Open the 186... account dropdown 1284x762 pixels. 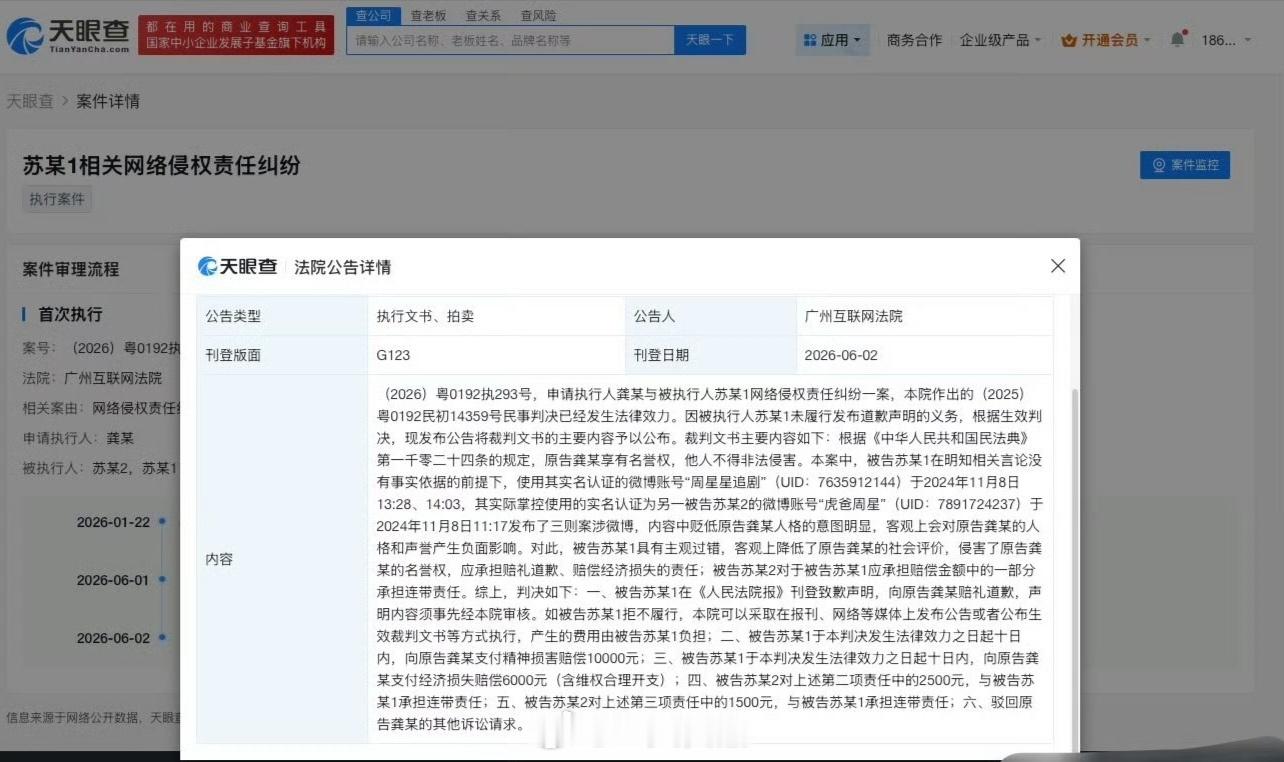[1225, 40]
